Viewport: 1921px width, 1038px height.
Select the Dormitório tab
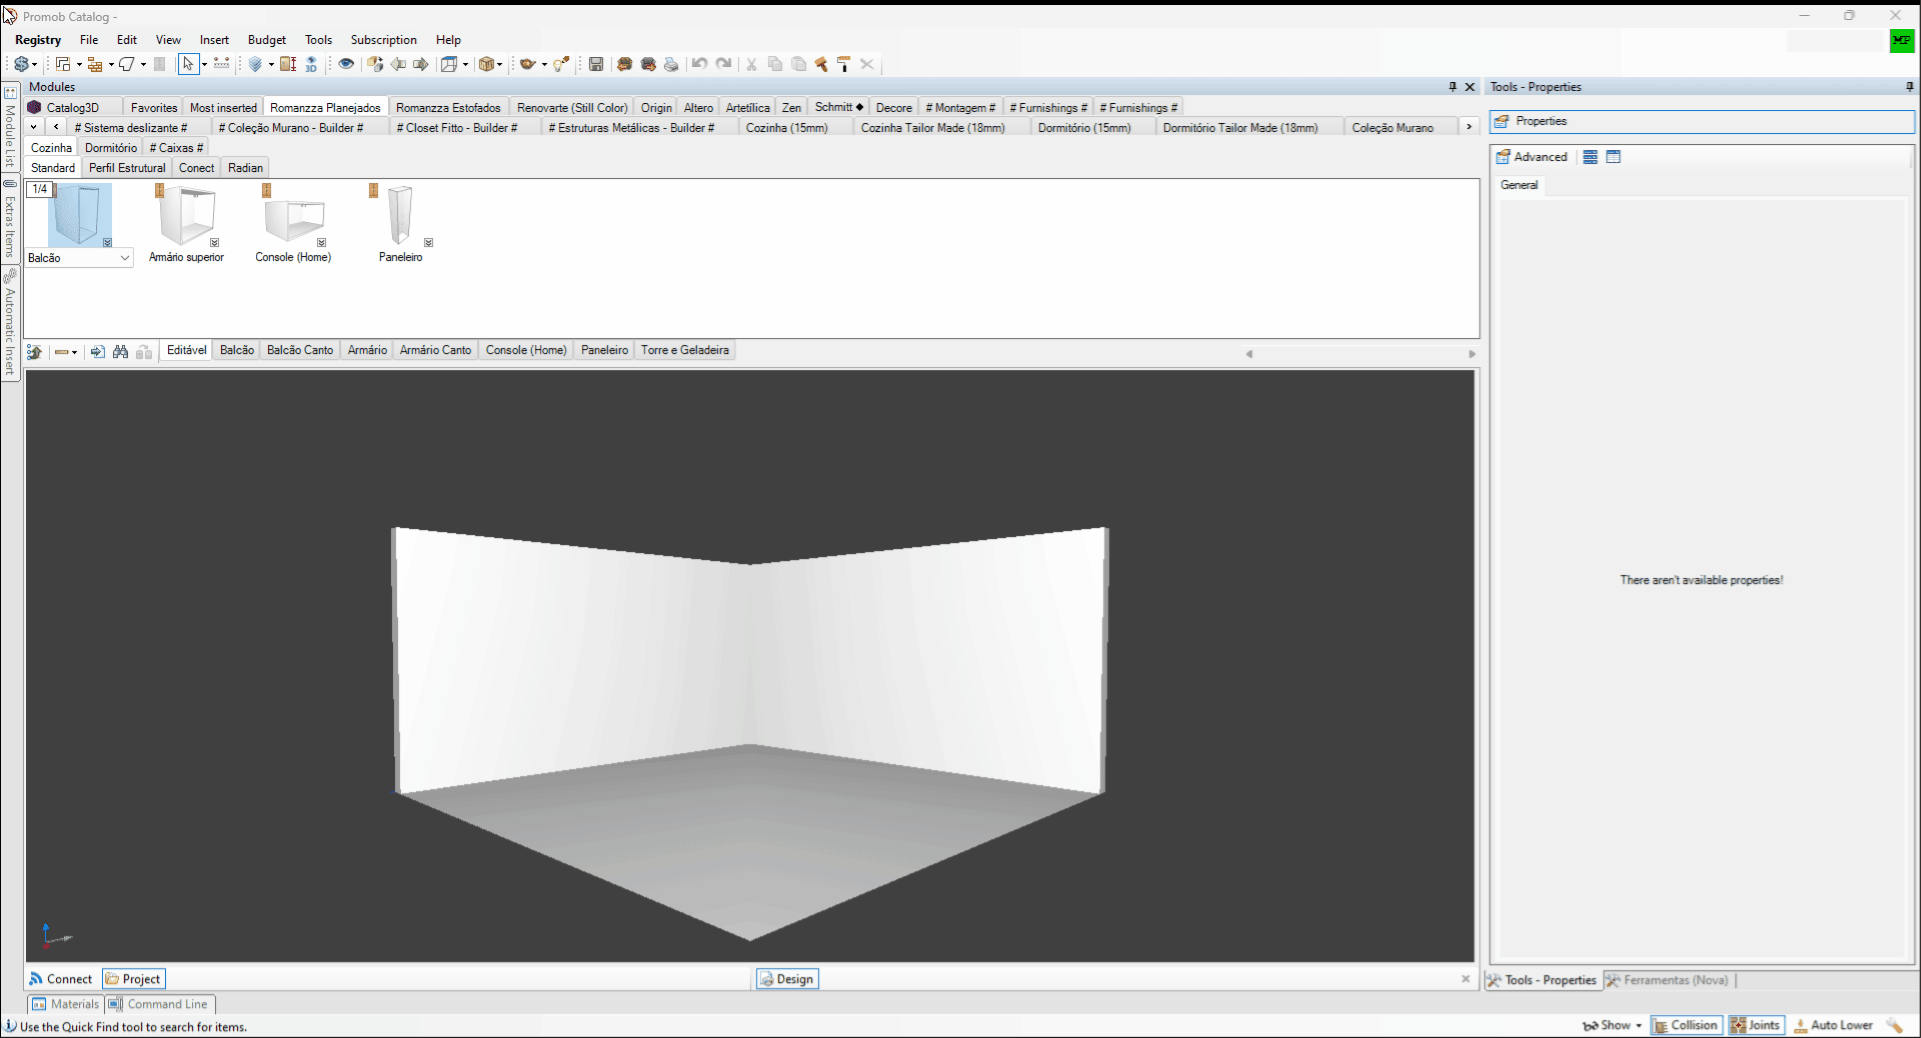tap(111, 147)
